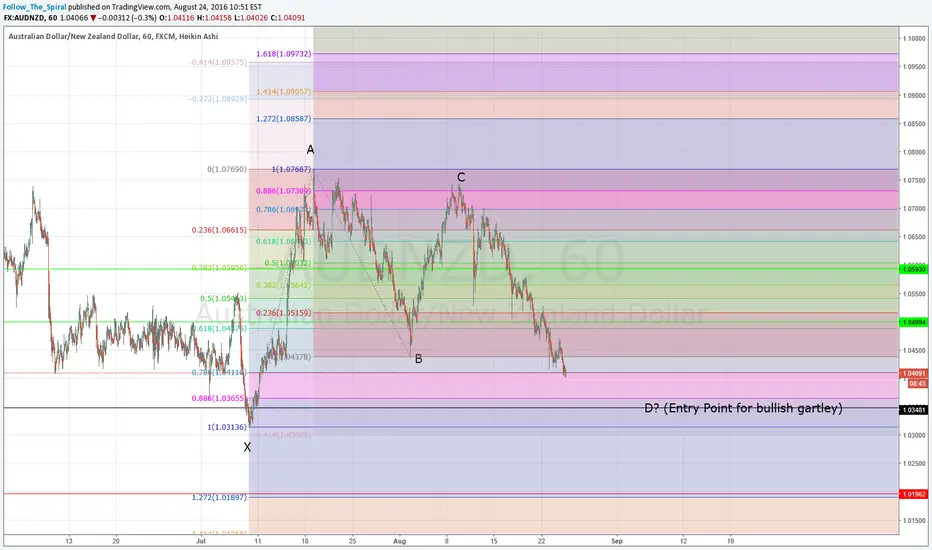932x550 pixels.
Task: Click the 22 date on the time axis
Action: pos(541,541)
